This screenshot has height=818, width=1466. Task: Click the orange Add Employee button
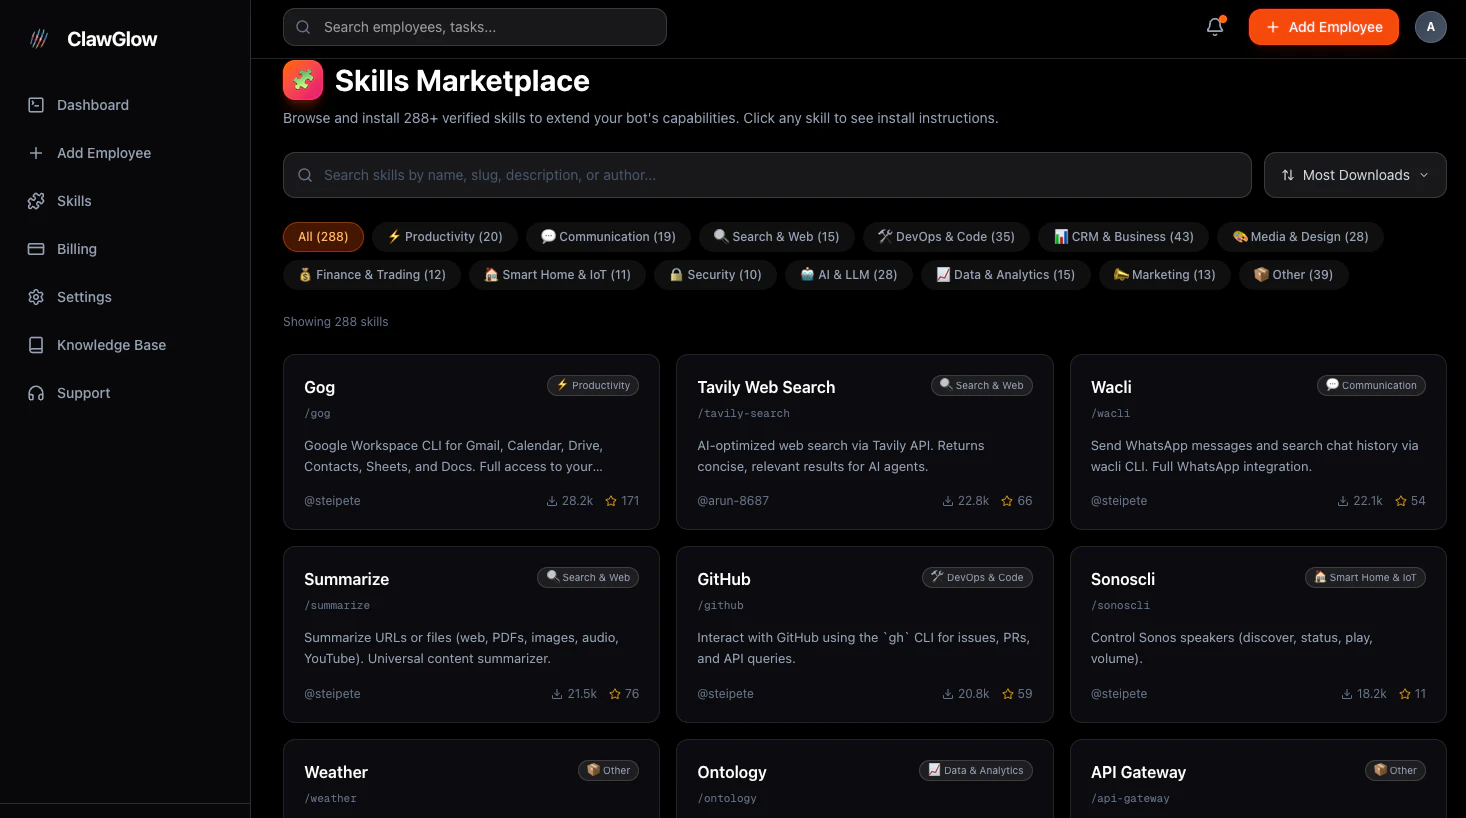(1323, 27)
